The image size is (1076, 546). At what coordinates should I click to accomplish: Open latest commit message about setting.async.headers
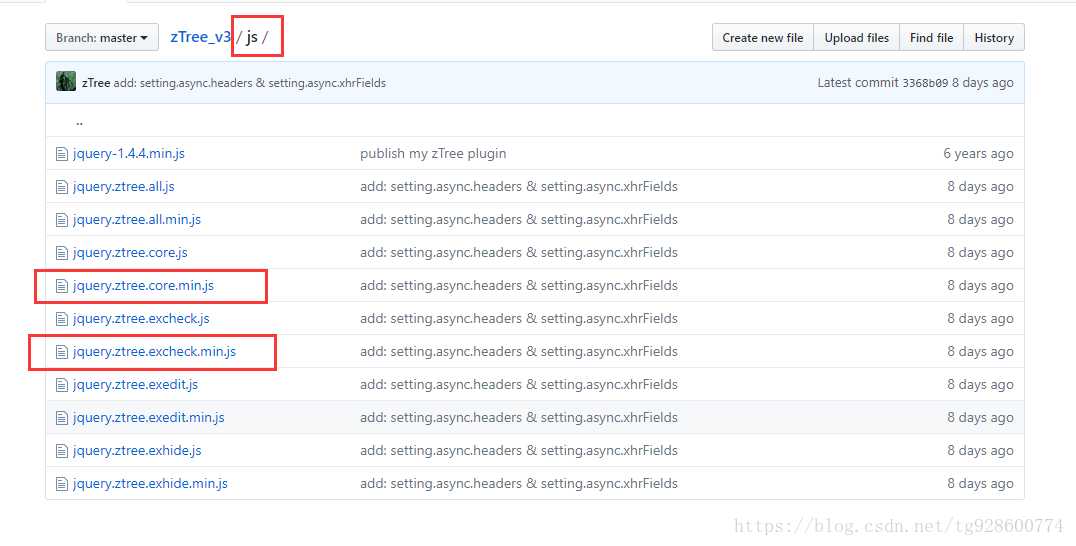[x=250, y=83]
